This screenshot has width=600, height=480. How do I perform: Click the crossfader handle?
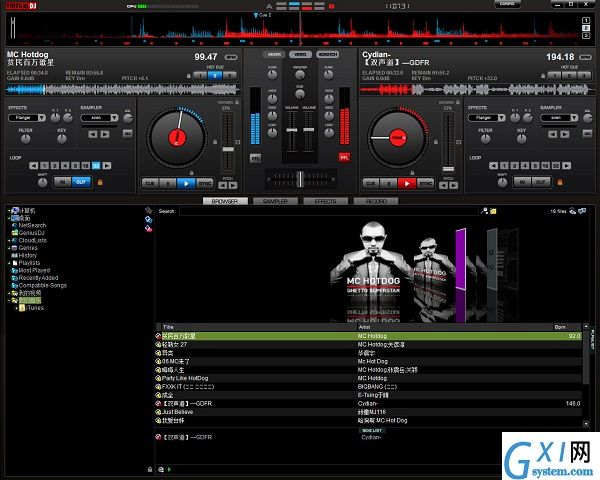[x=301, y=179]
